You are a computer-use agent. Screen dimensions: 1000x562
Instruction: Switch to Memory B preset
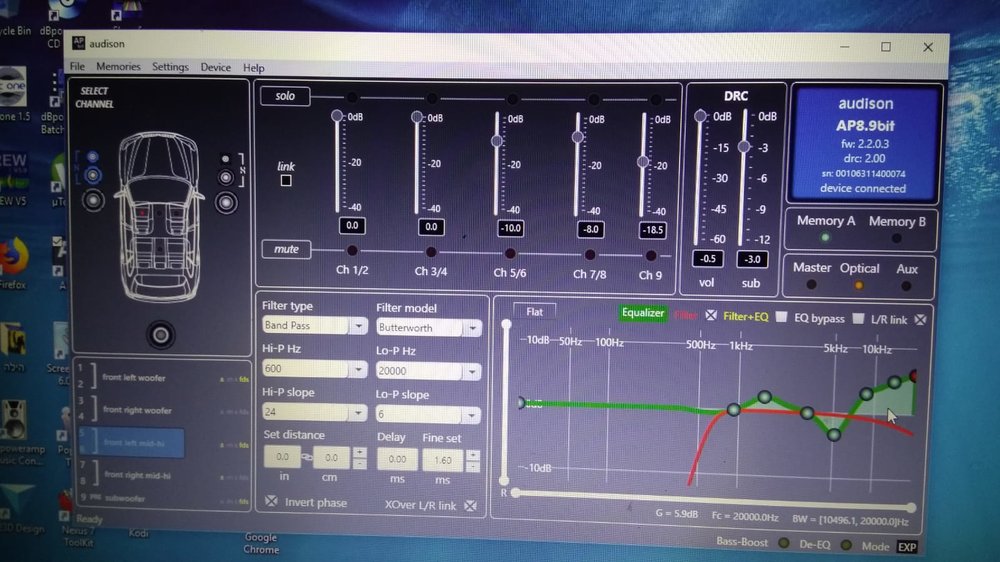tap(896, 238)
